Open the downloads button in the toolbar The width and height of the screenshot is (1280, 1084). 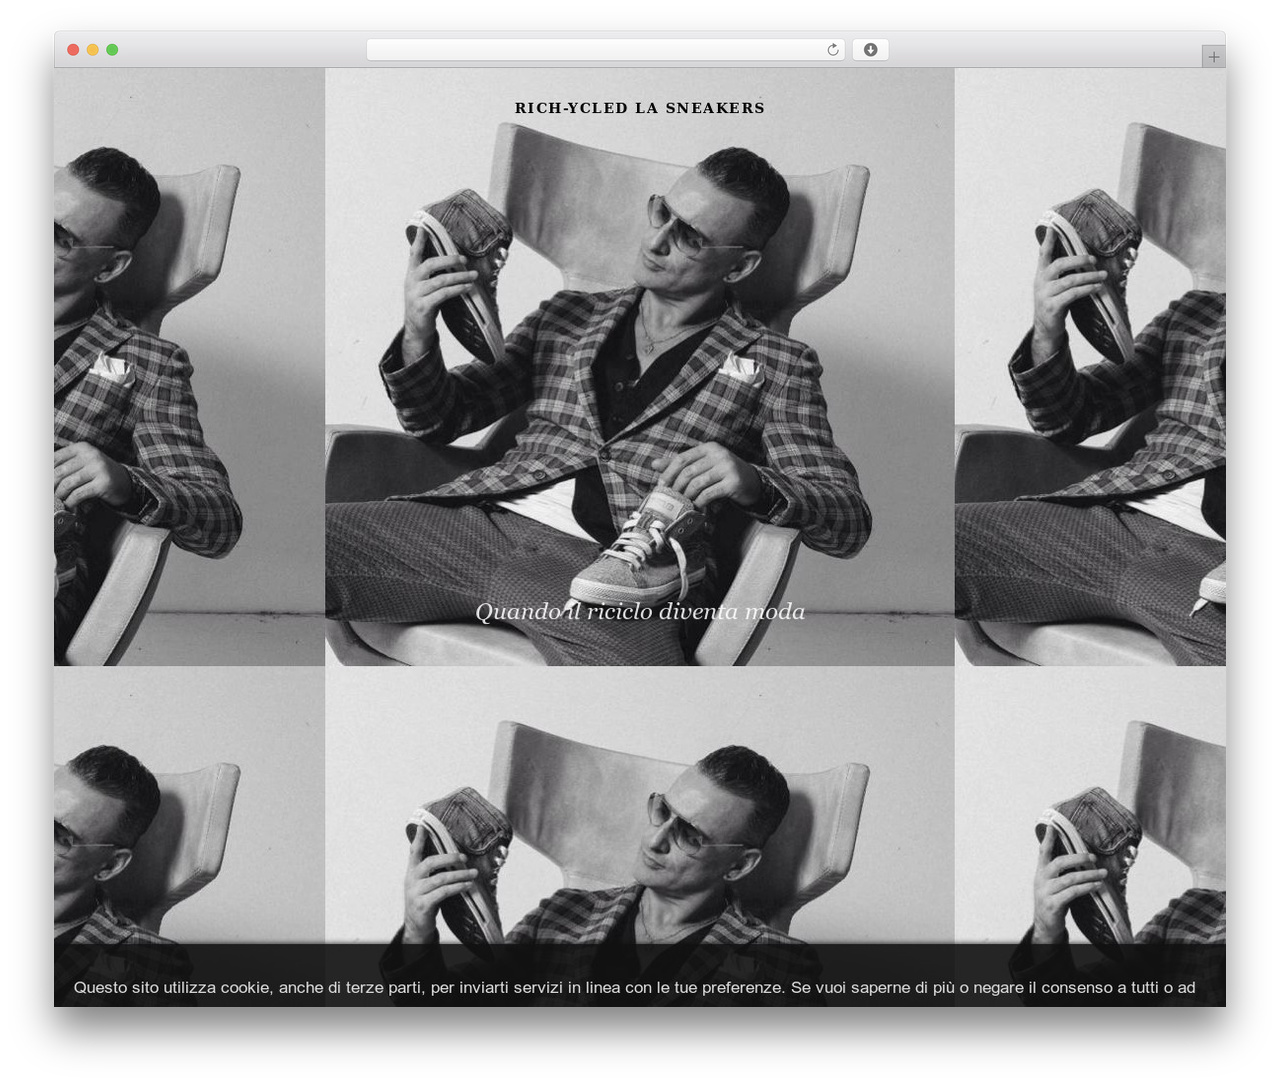870,50
